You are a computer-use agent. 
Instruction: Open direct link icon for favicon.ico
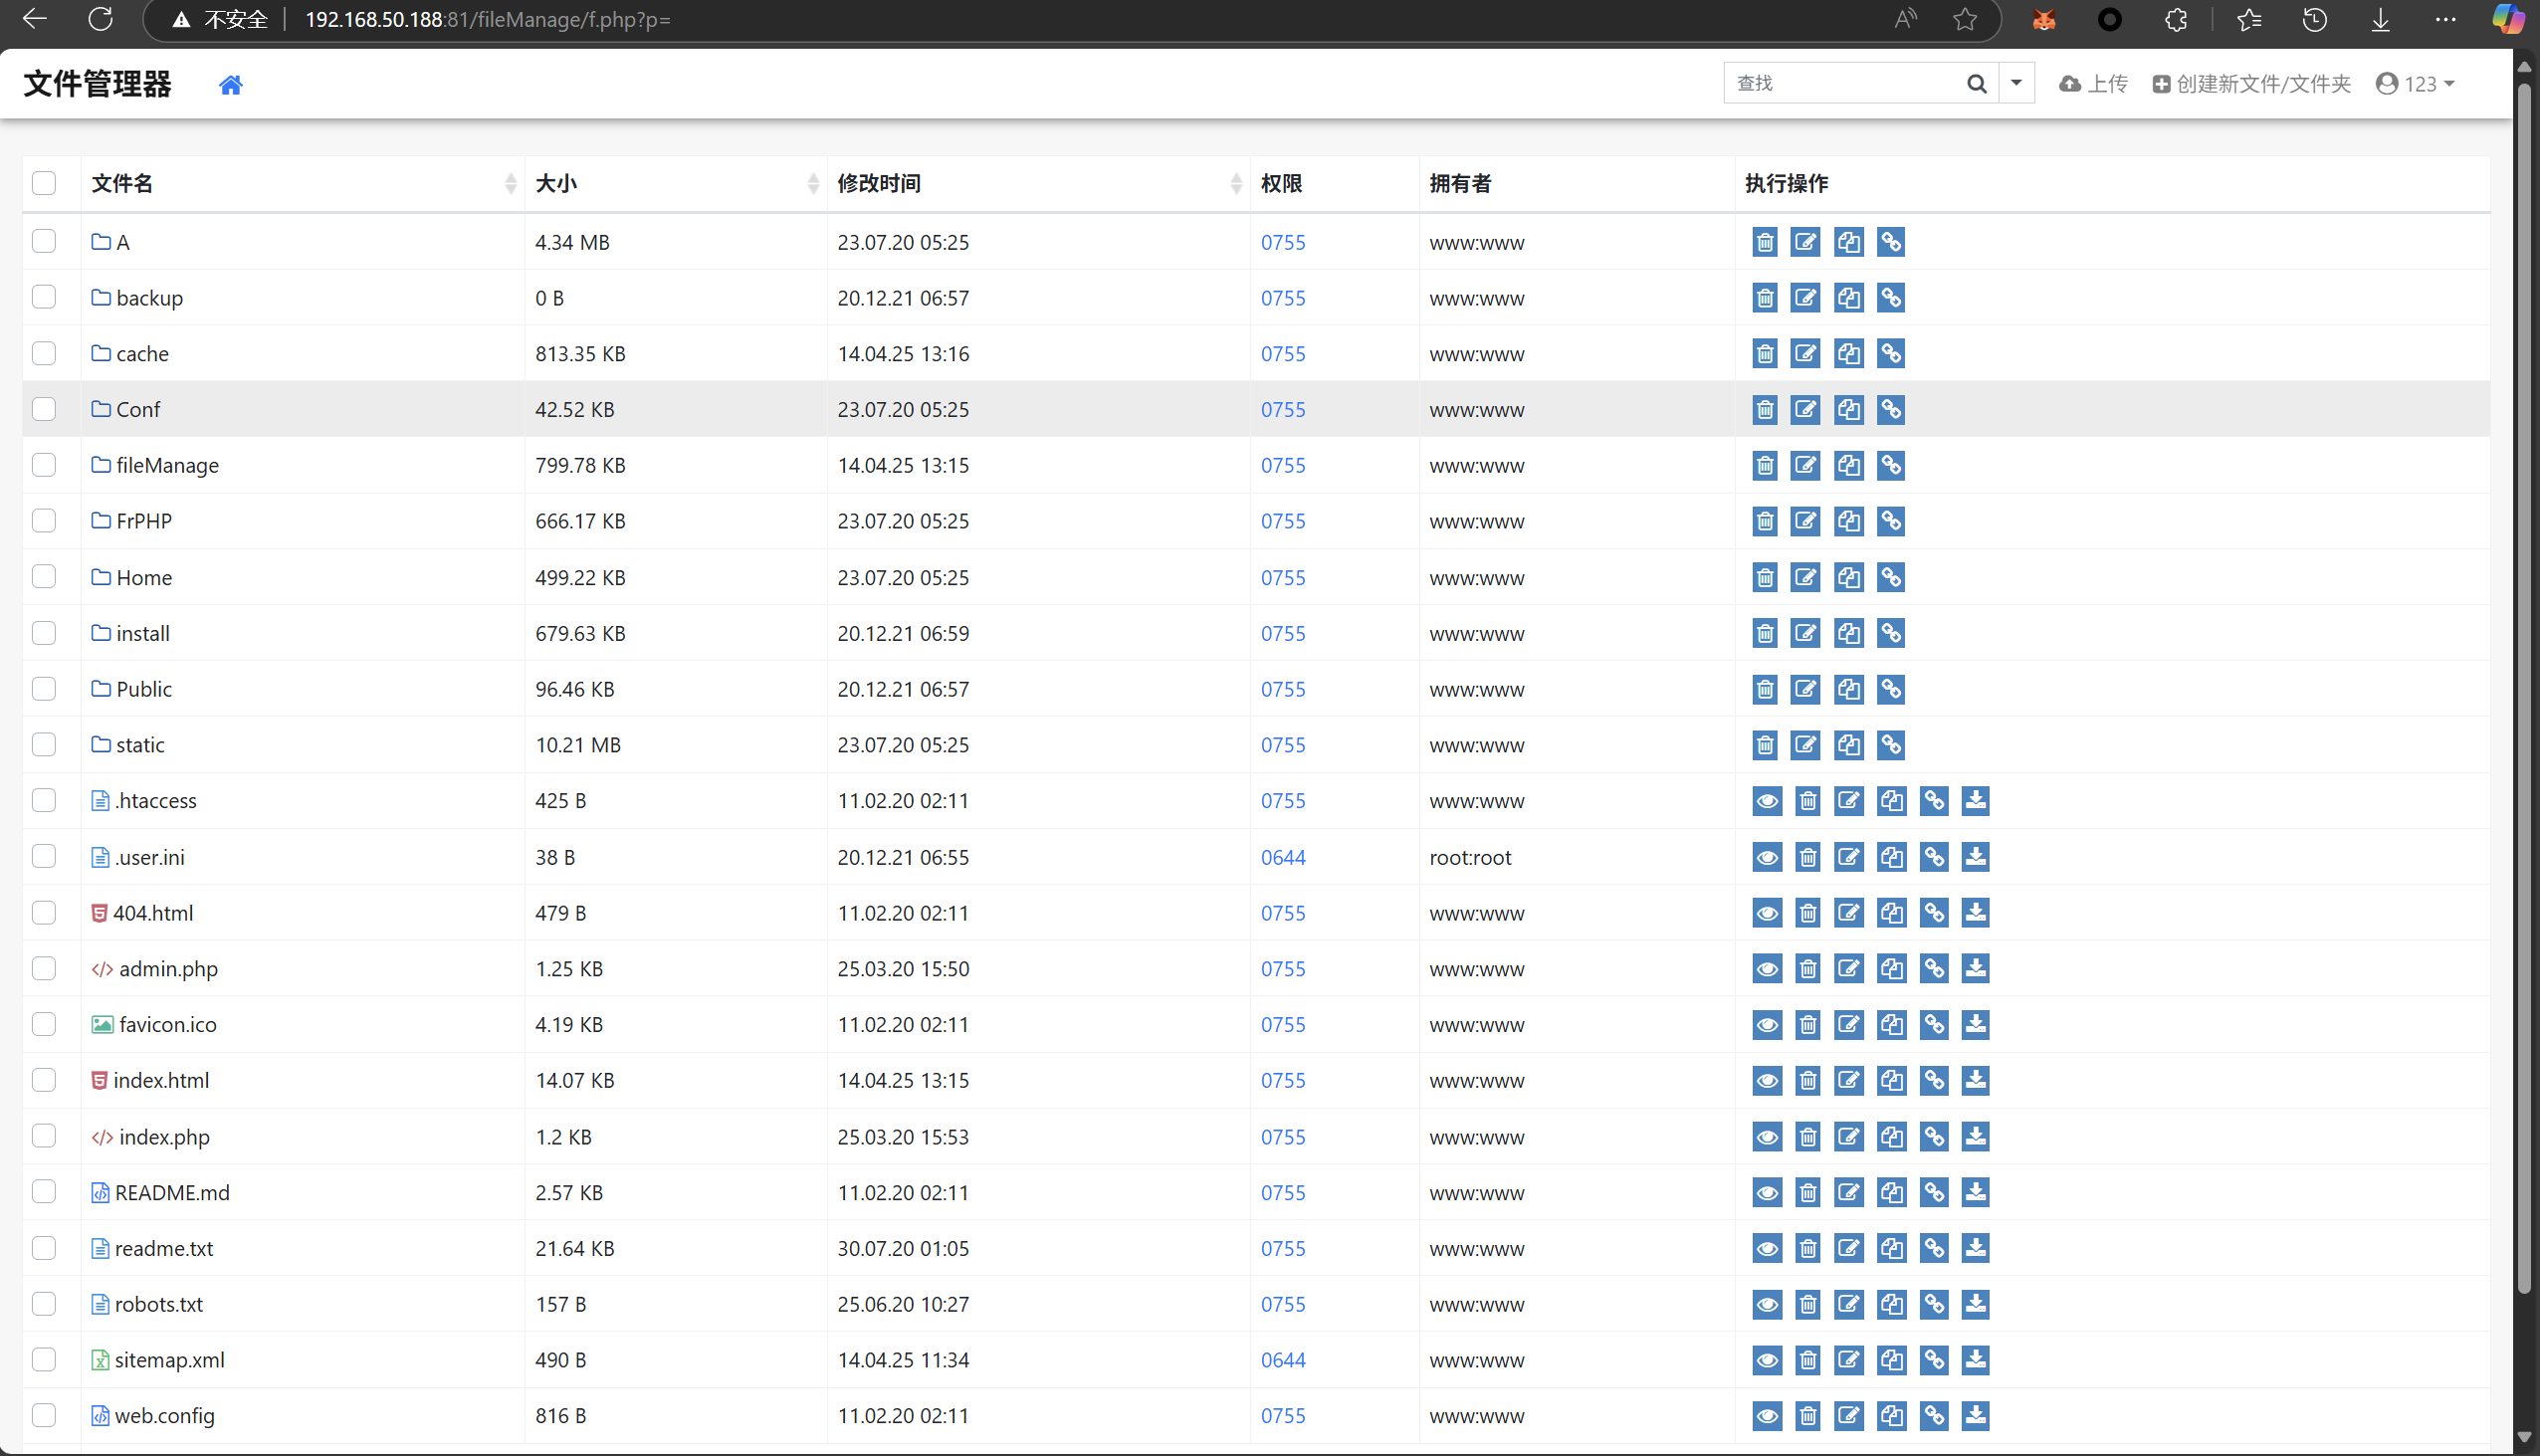point(1934,1025)
